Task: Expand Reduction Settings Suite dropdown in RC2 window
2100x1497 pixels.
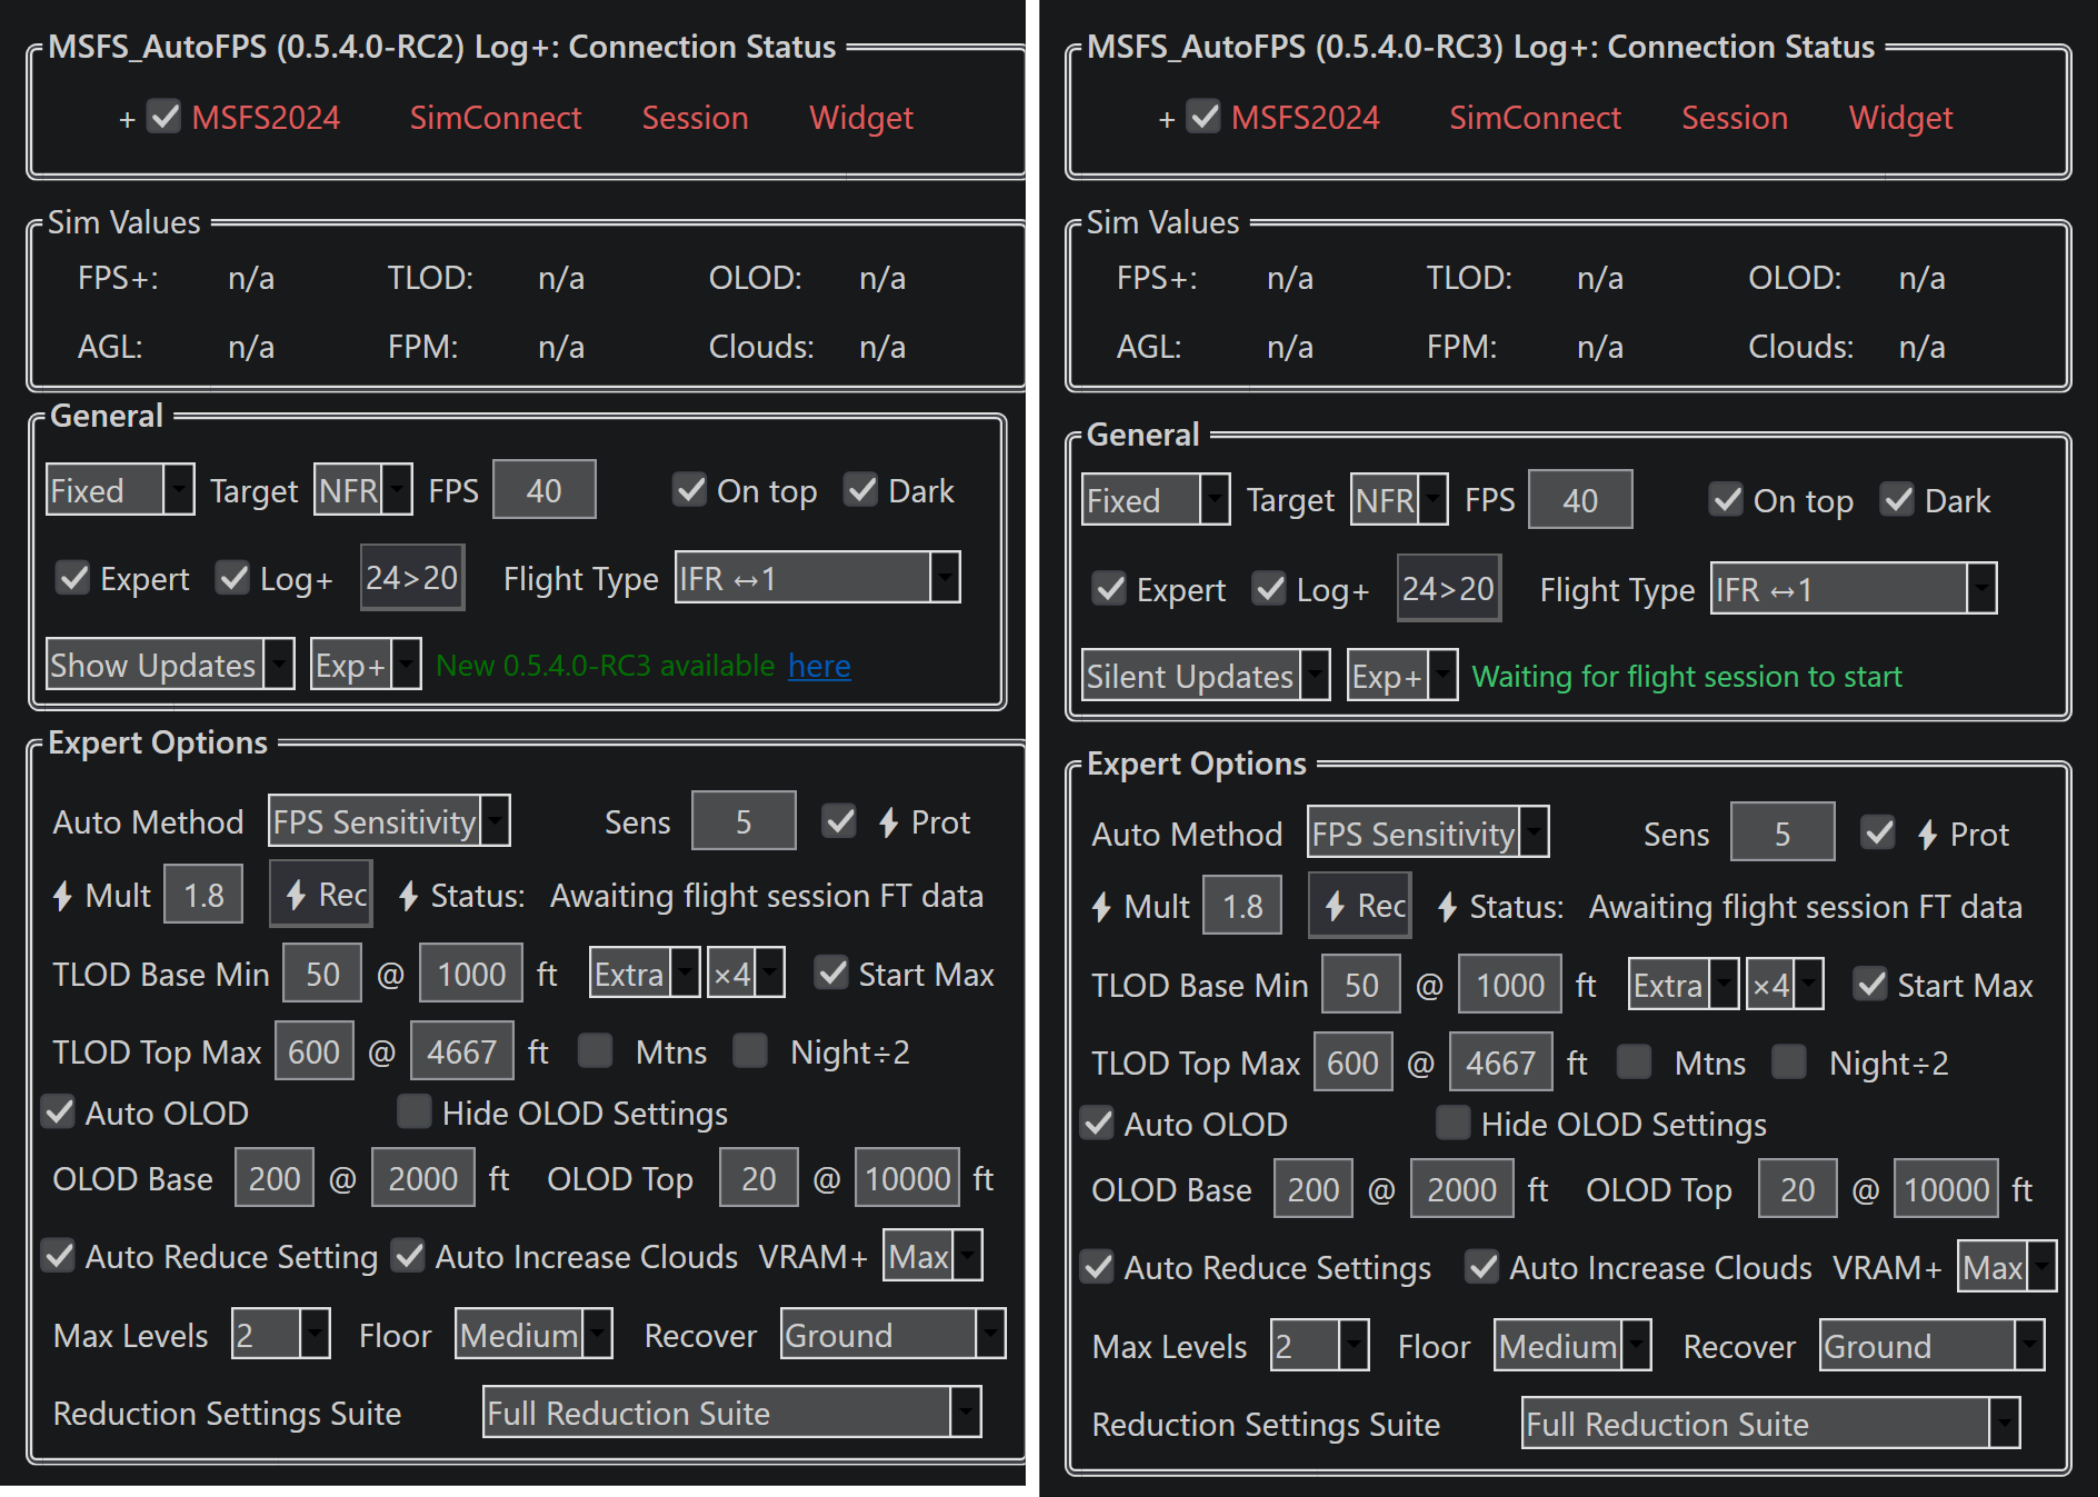Action: 732,1412
